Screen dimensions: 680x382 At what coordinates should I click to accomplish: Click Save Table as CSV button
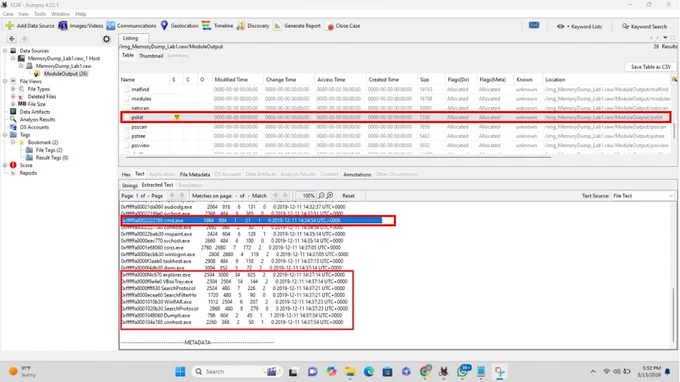click(x=650, y=67)
